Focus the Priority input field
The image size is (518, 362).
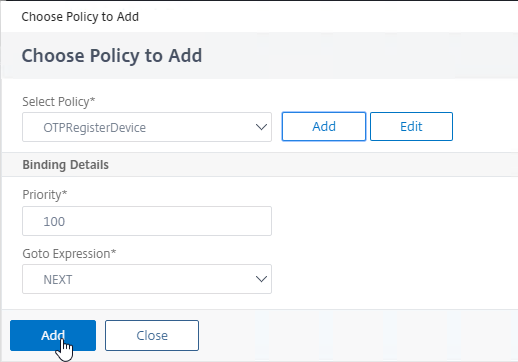click(x=147, y=221)
